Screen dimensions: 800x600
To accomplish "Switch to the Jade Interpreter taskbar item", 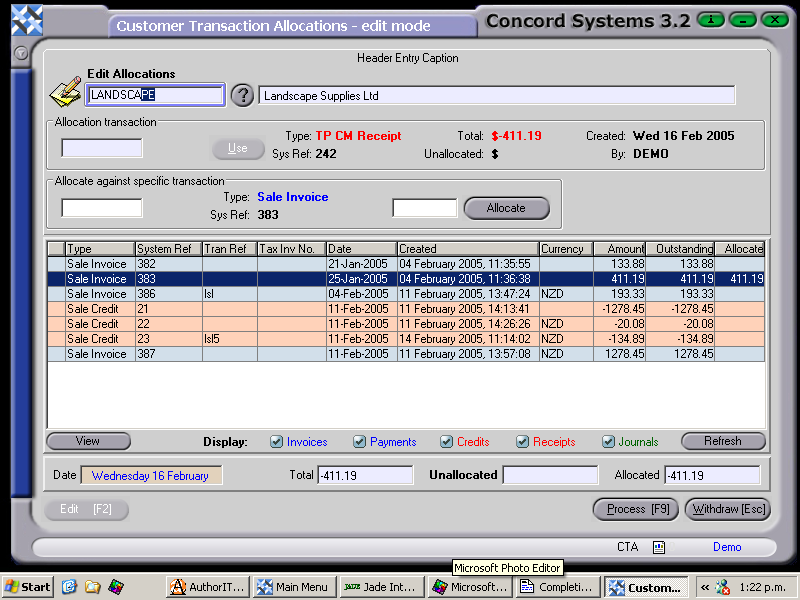I will point(381,587).
